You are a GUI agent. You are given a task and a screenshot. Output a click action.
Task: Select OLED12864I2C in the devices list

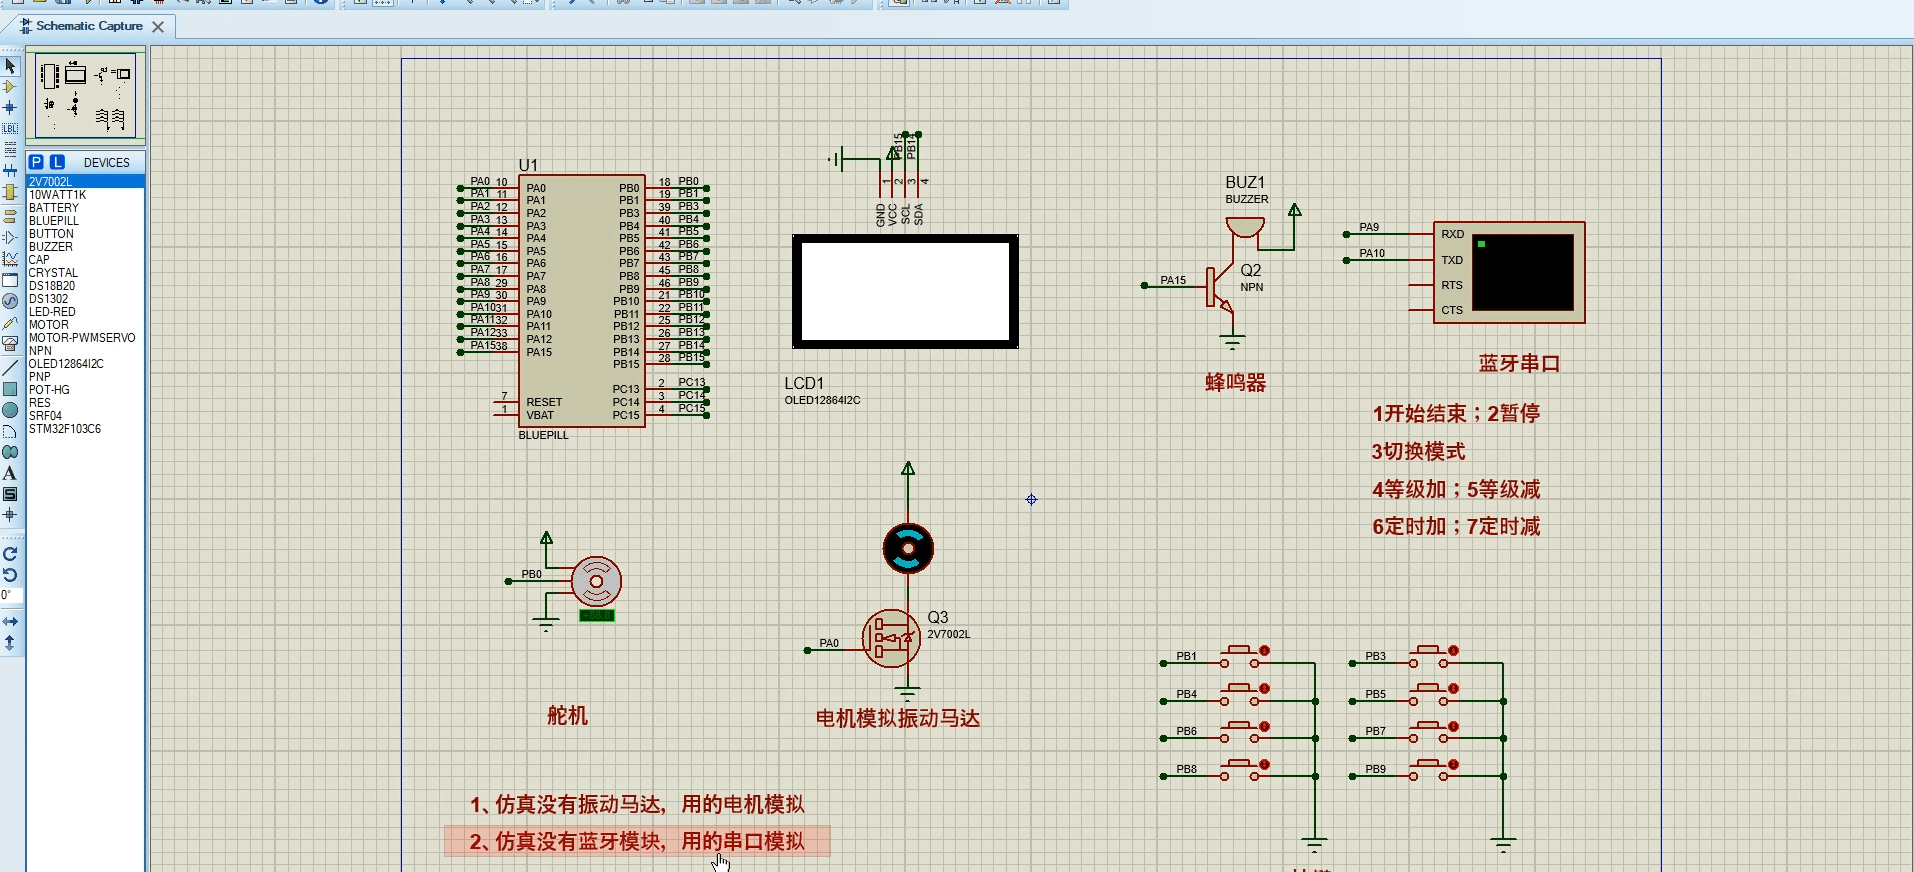85,364
